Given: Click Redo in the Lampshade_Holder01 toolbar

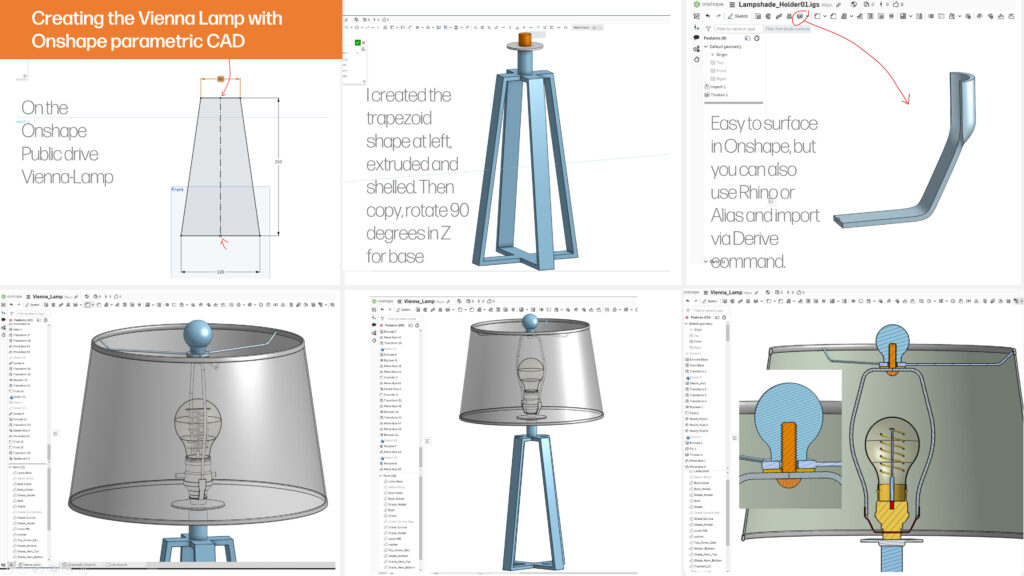Looking at the screenshot, I should pyautogui.click(x=718, y=16).
